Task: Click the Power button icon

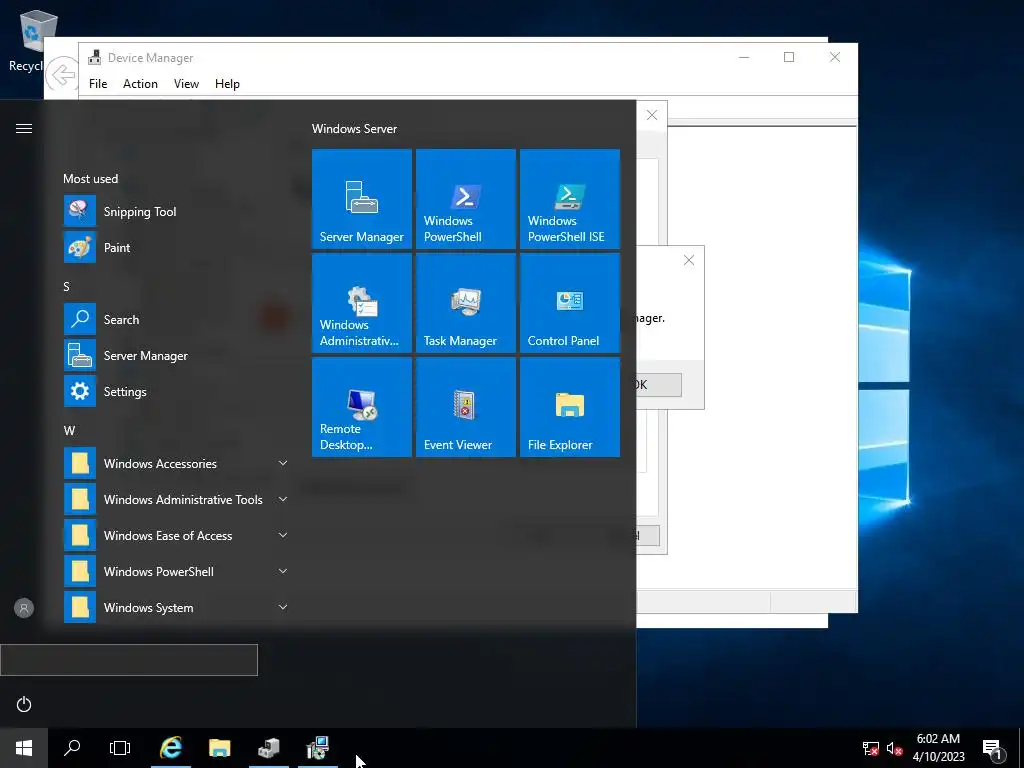Action: [x=24, y=704]
